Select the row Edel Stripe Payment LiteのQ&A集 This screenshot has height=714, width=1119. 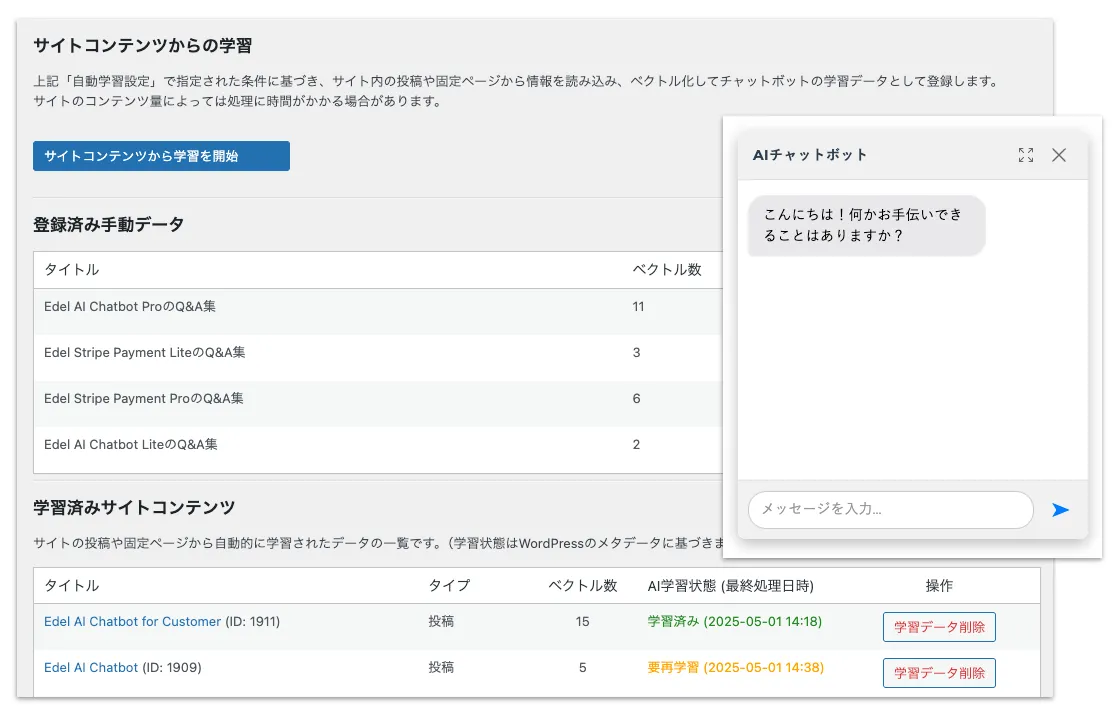point(378,358)
